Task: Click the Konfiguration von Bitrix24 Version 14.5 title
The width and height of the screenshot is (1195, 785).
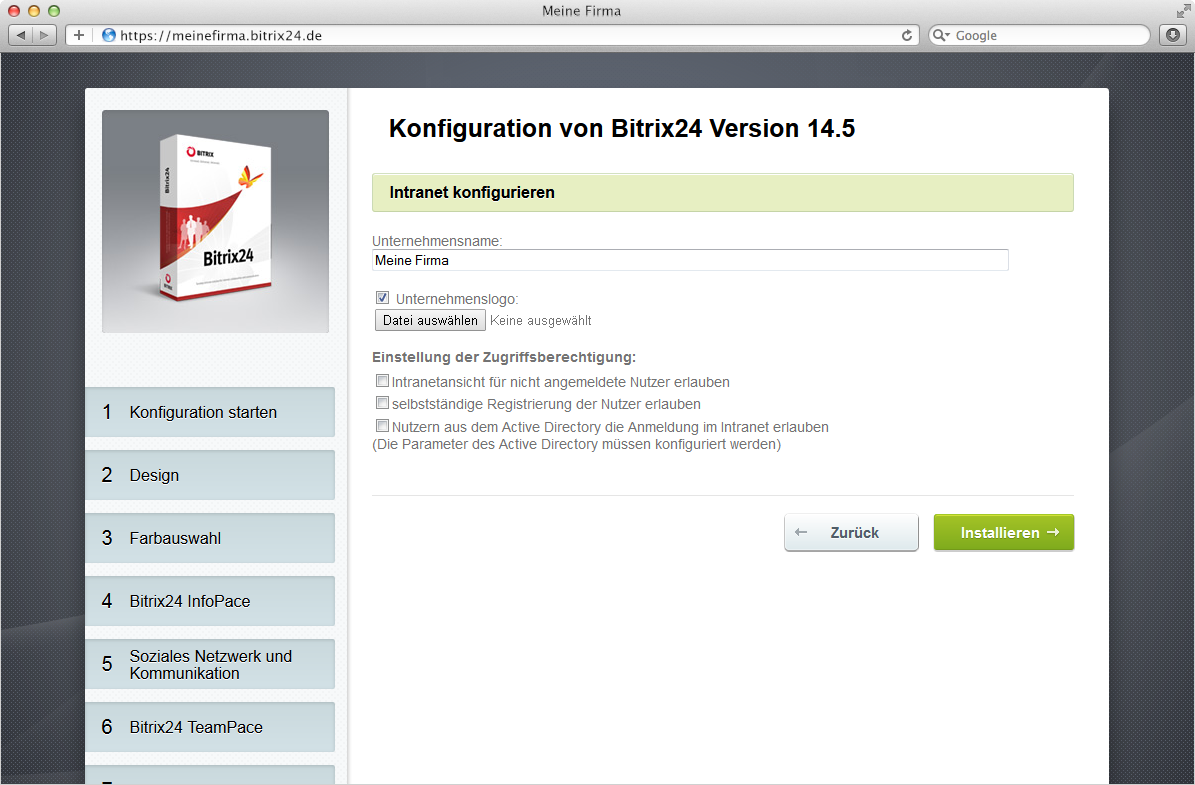Action: coord(622,128)
